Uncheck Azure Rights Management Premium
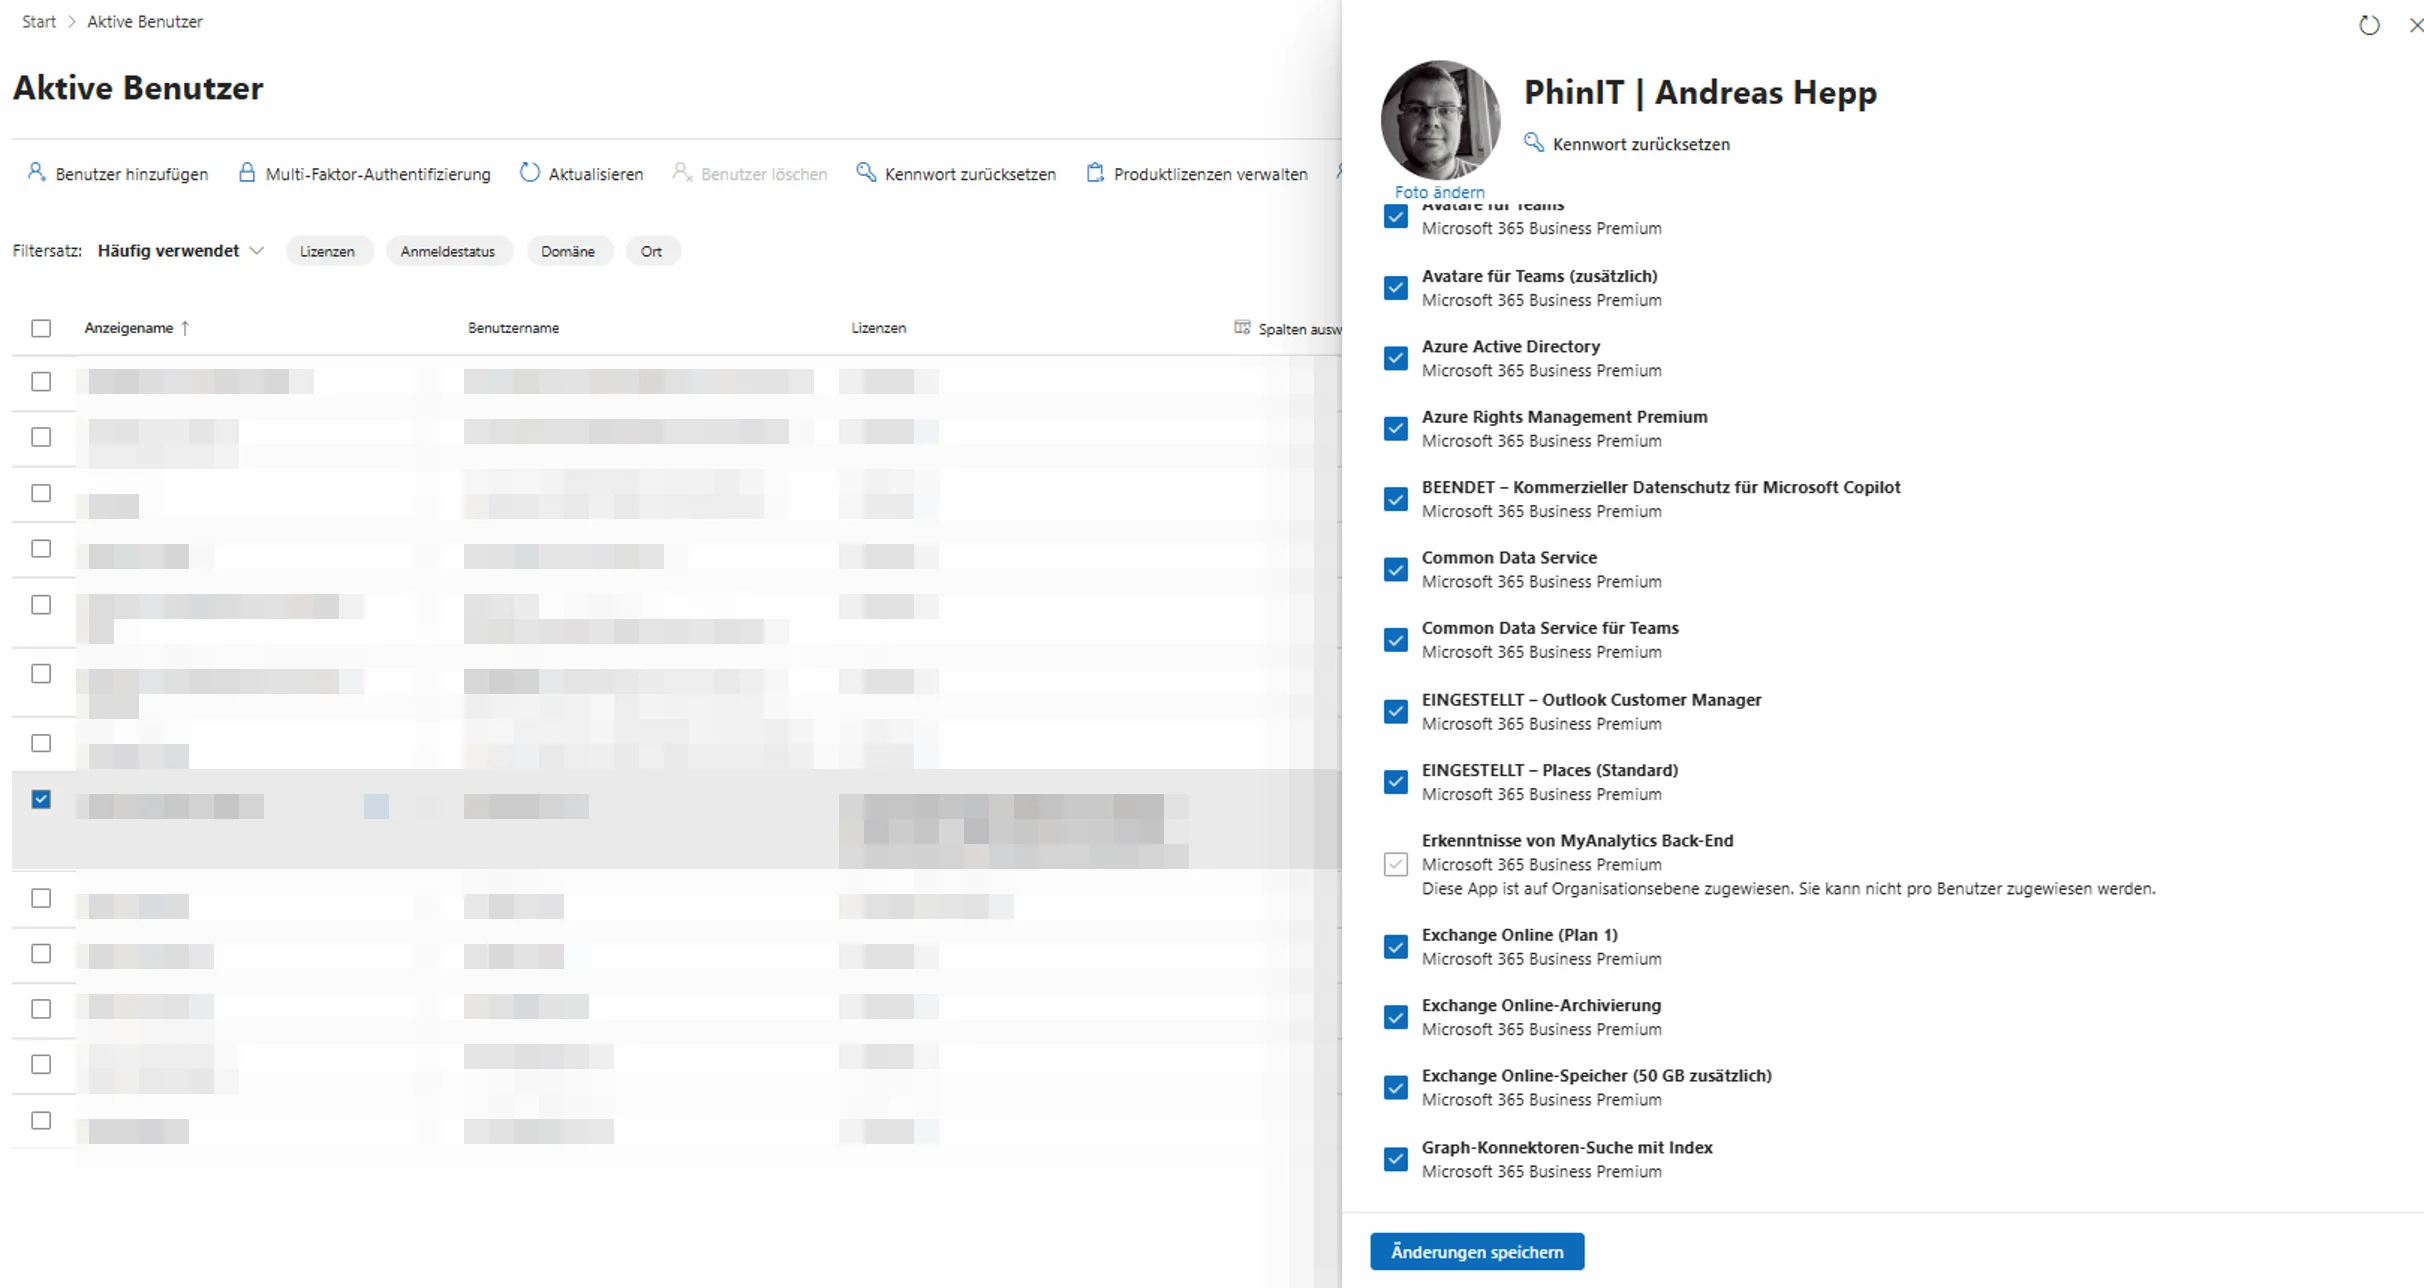 1396,429
